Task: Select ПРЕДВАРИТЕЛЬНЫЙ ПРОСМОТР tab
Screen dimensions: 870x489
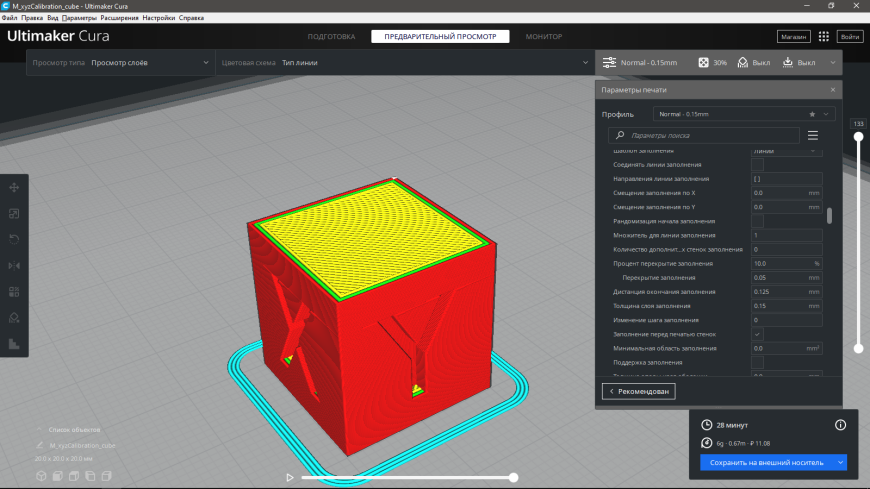Action: pos(440,37)
